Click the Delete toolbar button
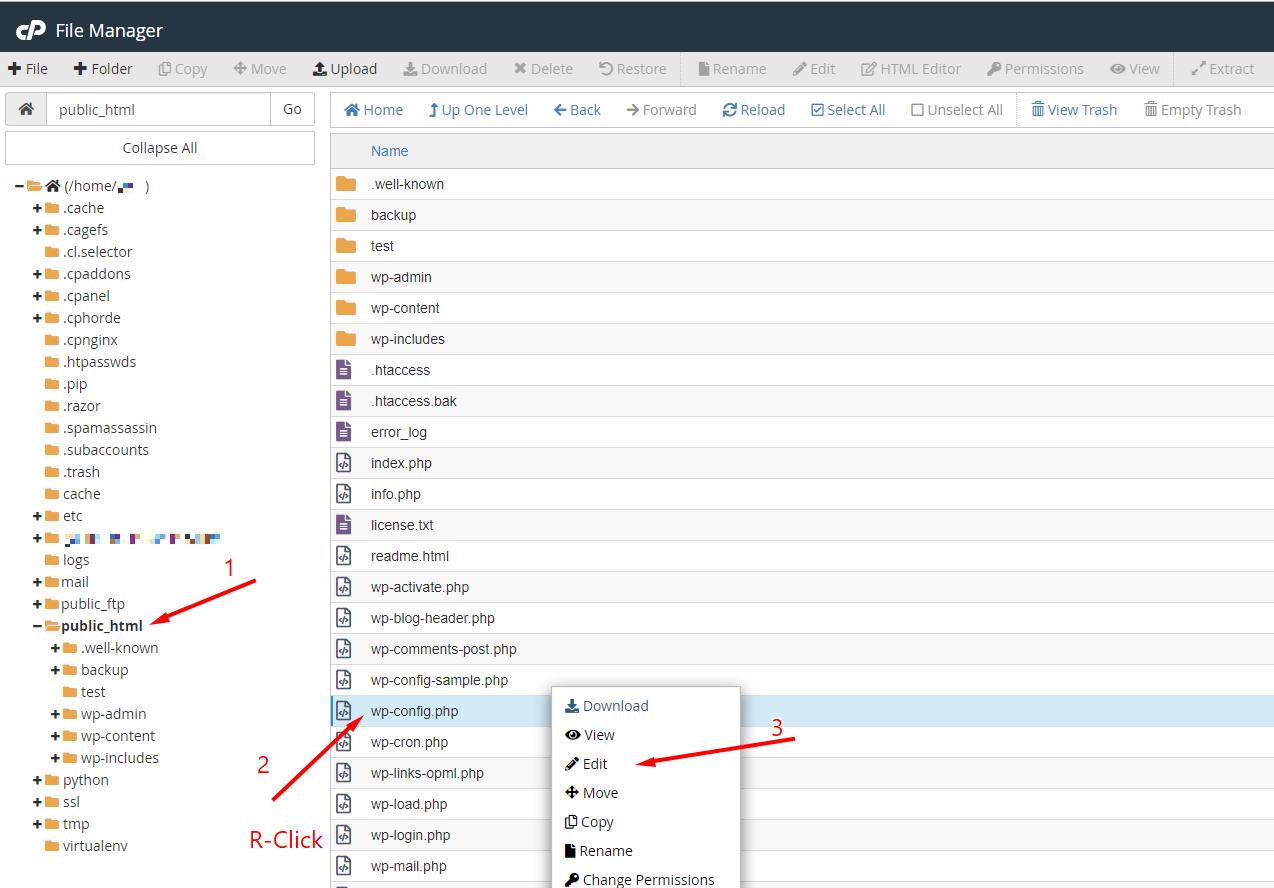 click(x=543, y=69)
